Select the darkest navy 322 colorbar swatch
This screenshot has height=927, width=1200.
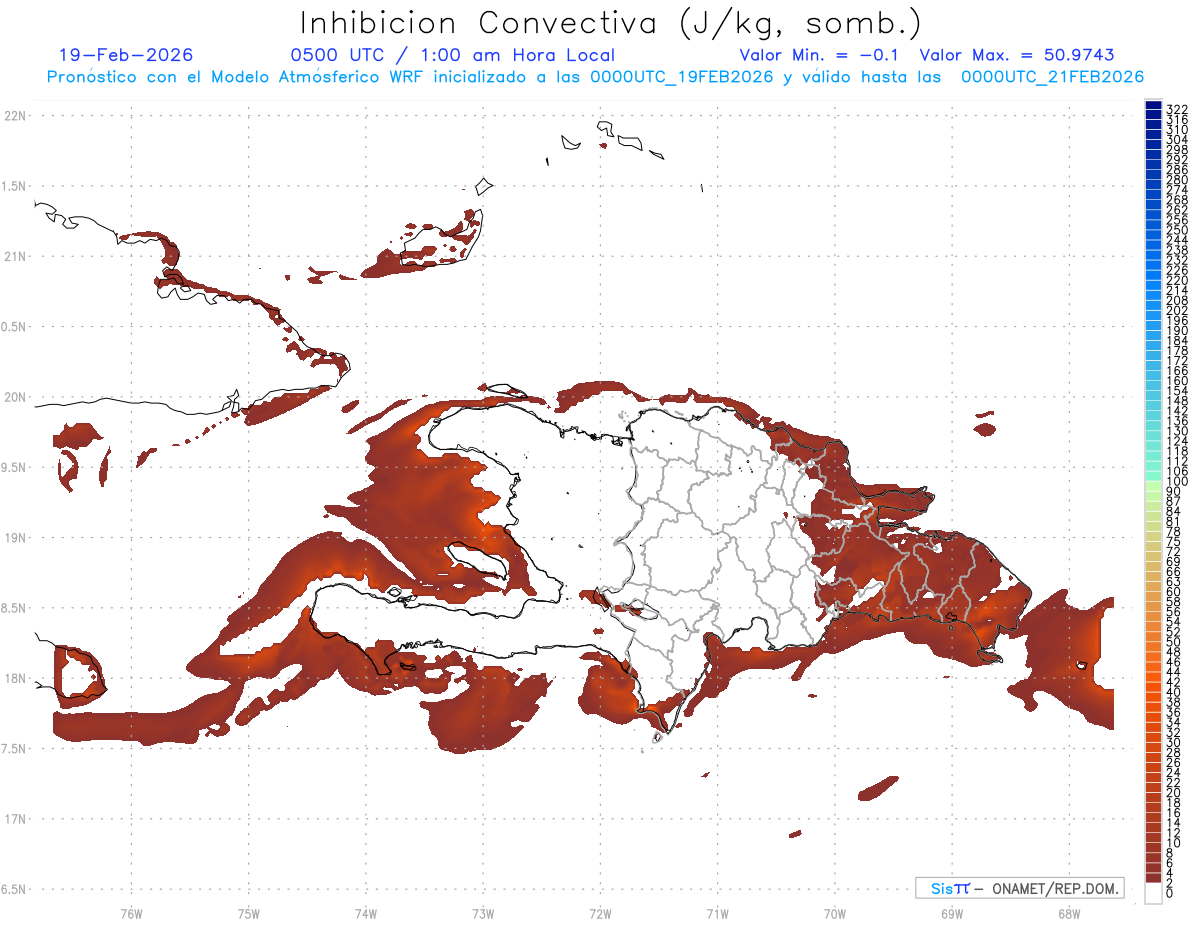[1153, 106]
